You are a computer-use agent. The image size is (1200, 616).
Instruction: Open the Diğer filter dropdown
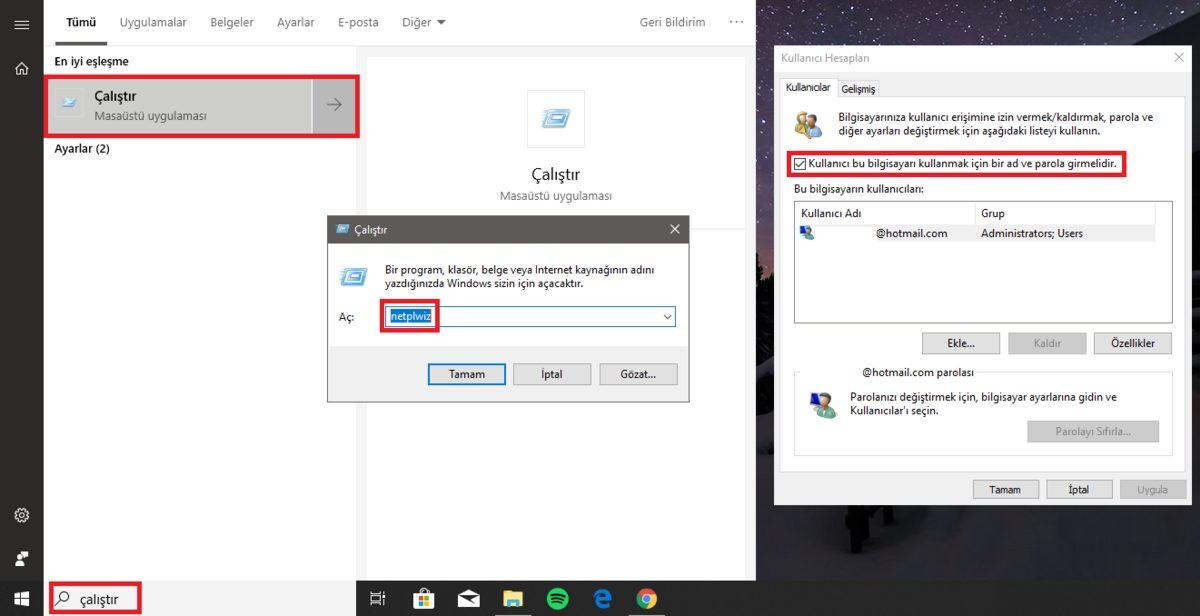click(x=423, y=21)
